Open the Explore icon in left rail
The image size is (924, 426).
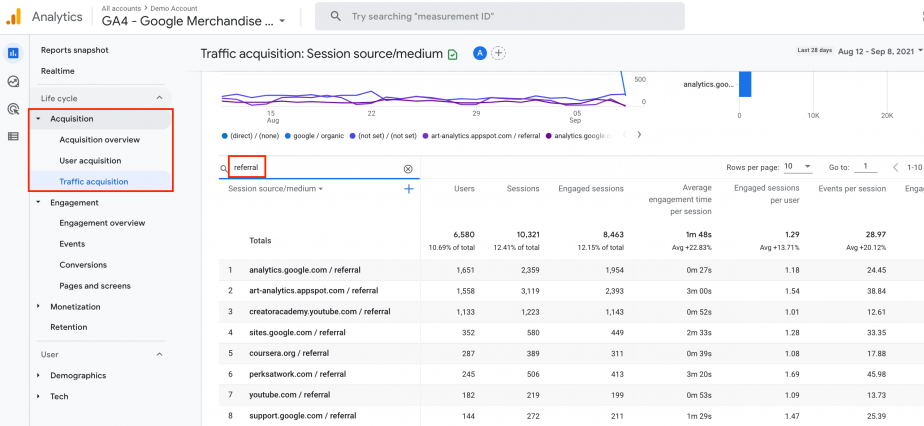coord(13,81)
